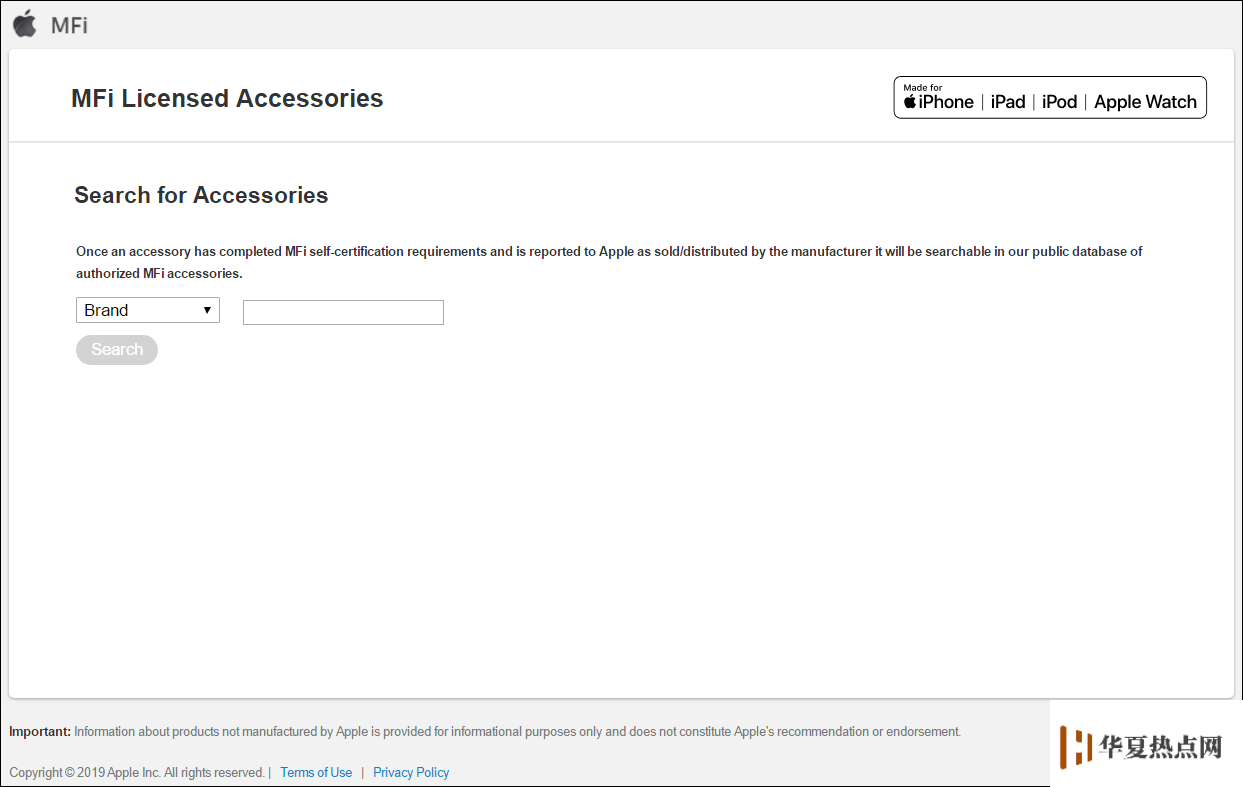Click the paragraph about MFi self-certification requirements
Screen dimensions: 1243x787
coord(609,262)
